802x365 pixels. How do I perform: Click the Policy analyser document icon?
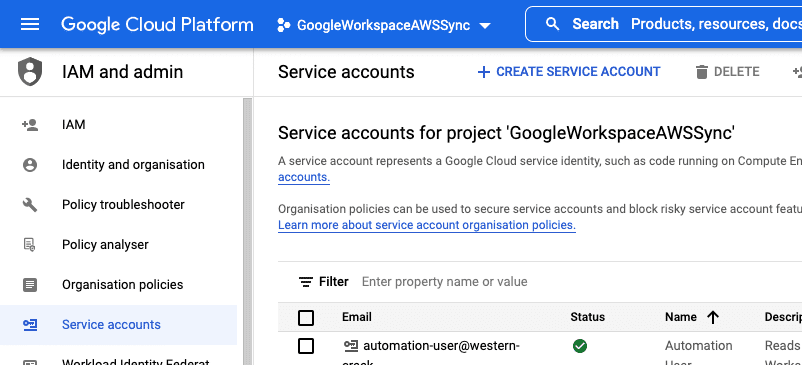coord(30,244)
